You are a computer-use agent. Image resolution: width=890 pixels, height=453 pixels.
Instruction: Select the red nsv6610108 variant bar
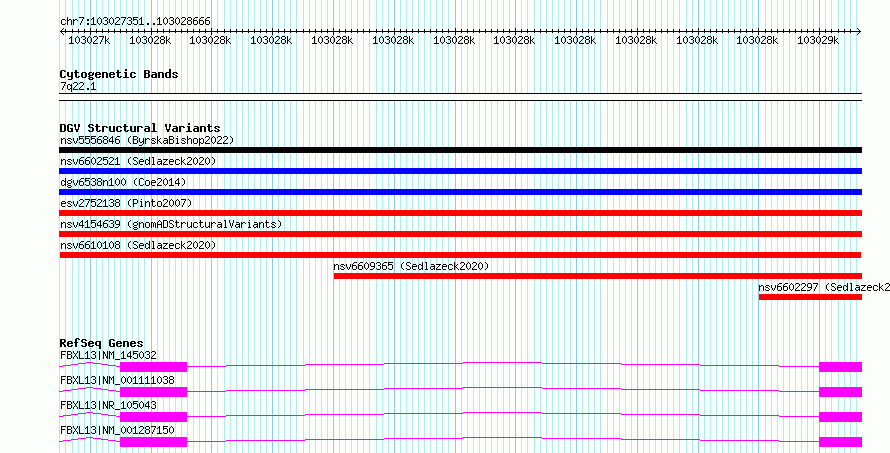point(460,255)
